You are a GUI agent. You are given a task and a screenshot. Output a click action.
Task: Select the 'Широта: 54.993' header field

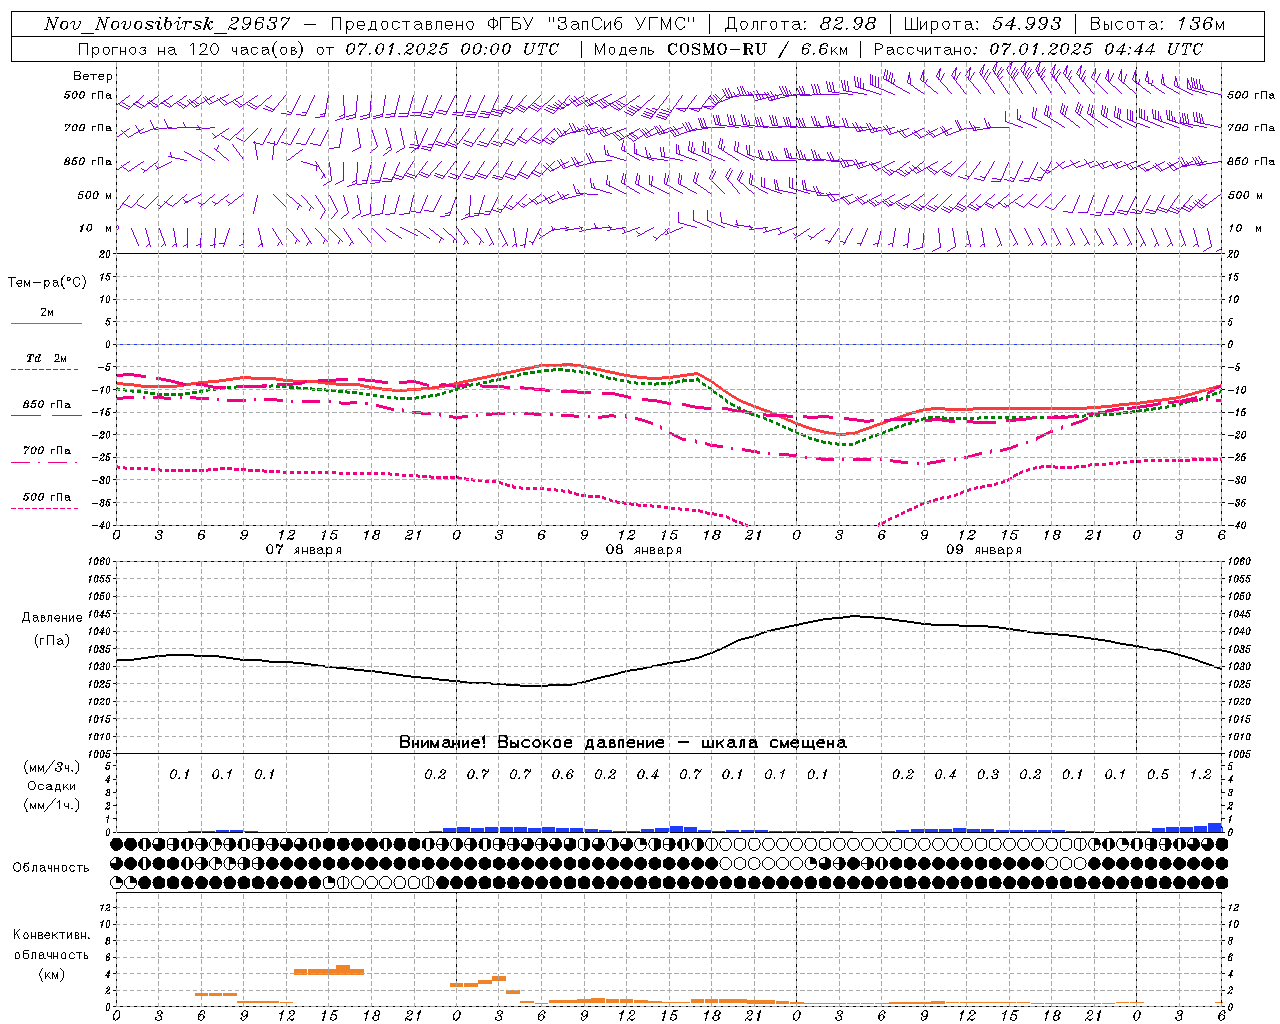pyautogui.click(x=982, y=24)
